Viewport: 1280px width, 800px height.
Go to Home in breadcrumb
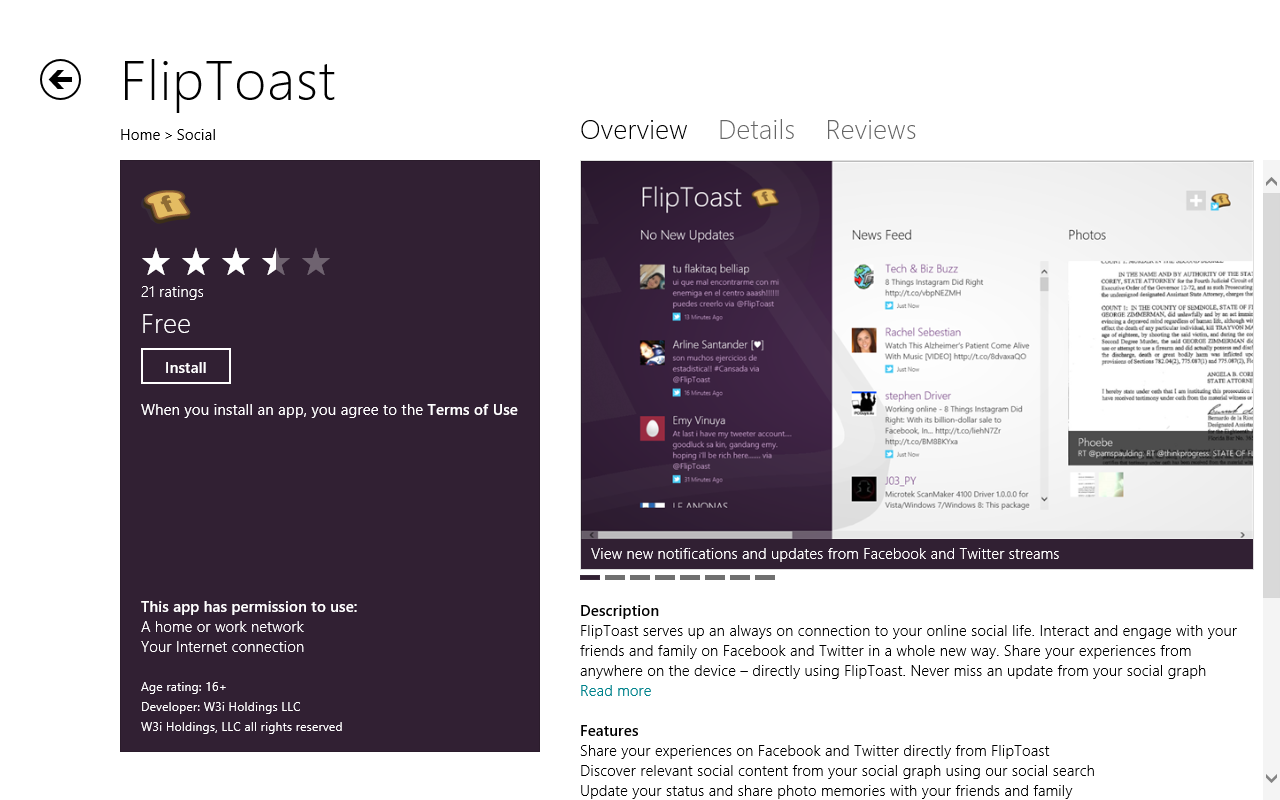pos(140,135)
